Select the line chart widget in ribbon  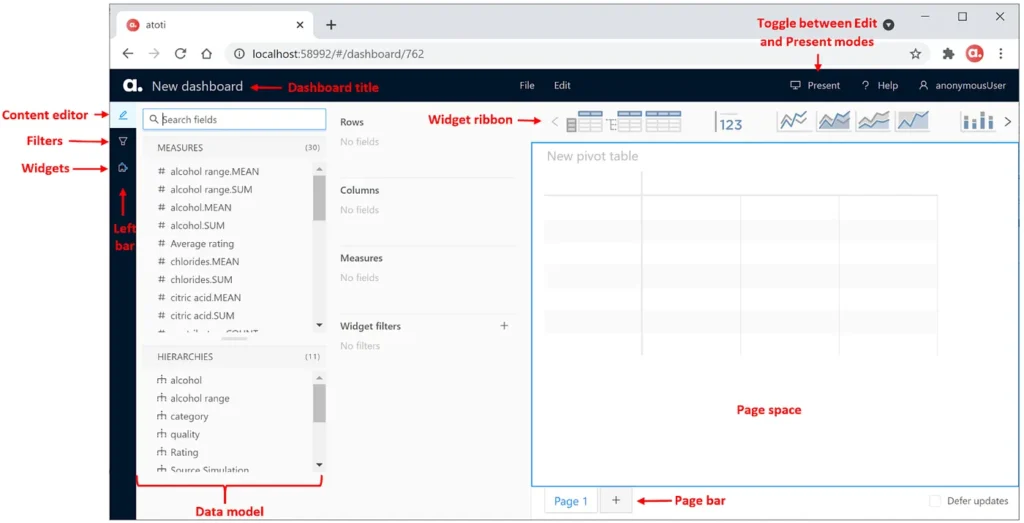[x=794, y=121]
